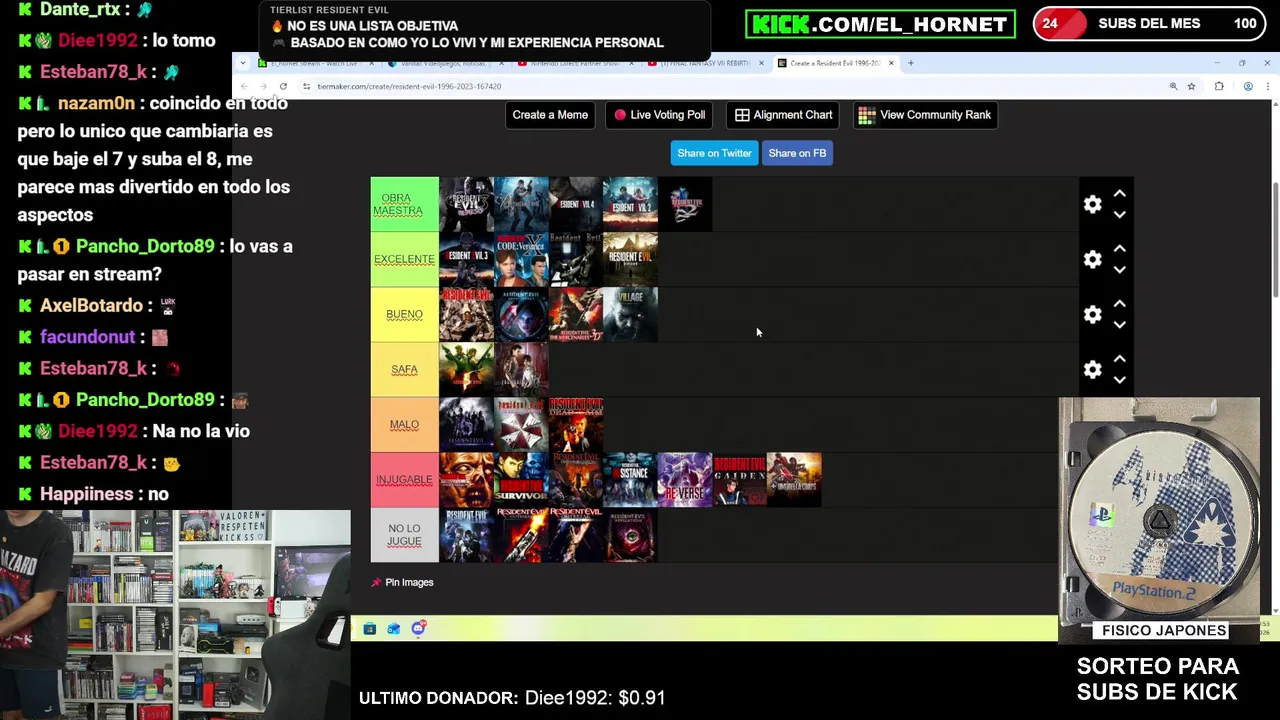The width and height of the screenshot is (1280, 720).
Task: Open settings gear for BUENO tier
Action: click(1092, 314)
